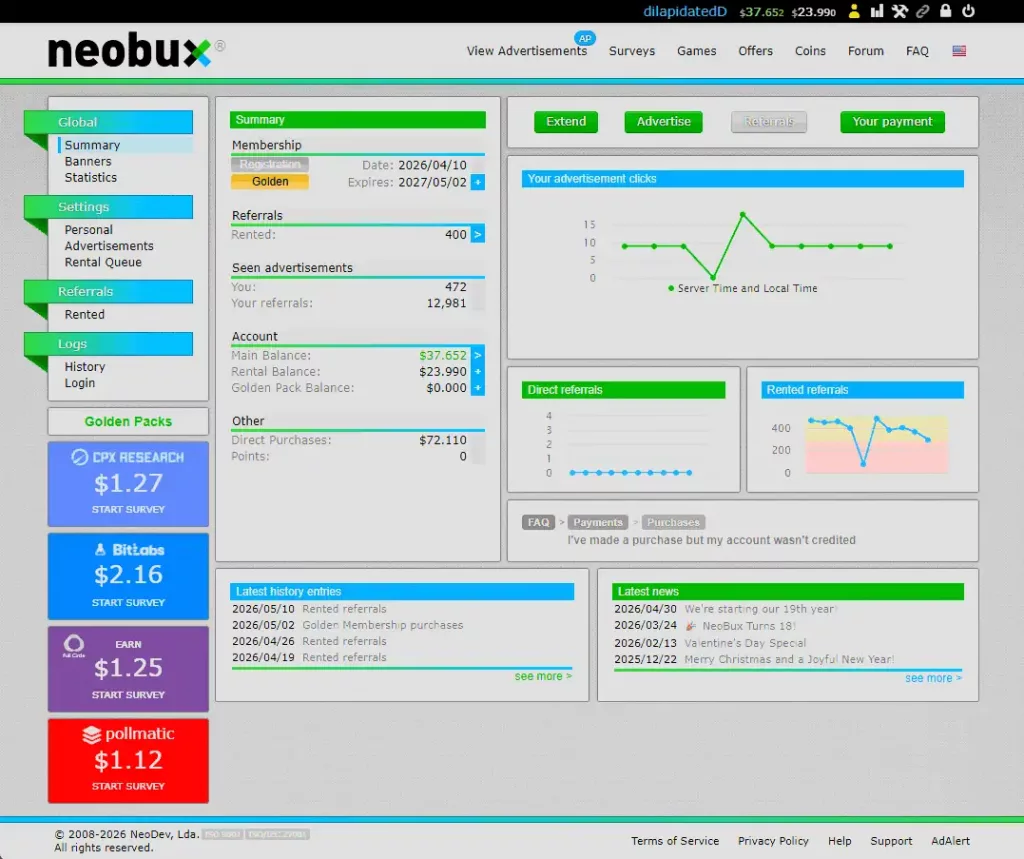1024x859 pixels.
Task: Open FAQ about purchase not credited
Action: (x=711, y=540)
